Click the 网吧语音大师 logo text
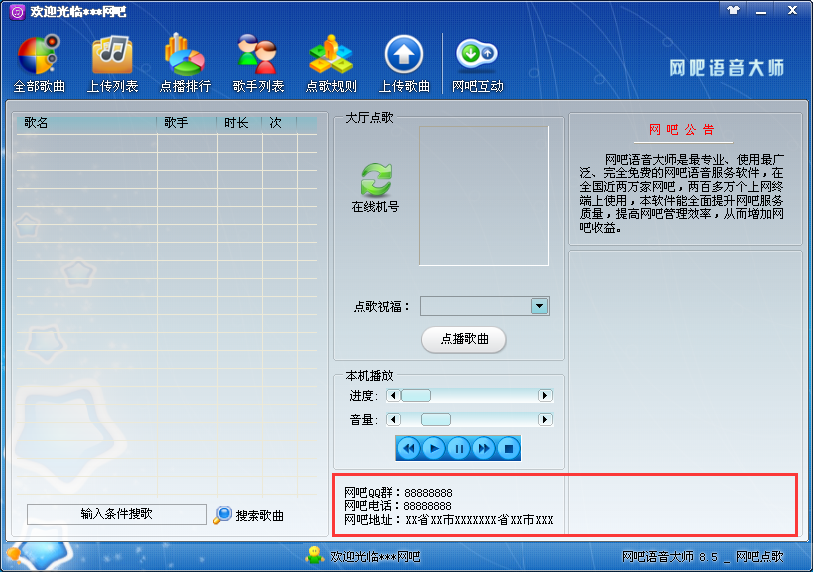Image resolution: width=813 pixels, height=572 pixels. coord(726,68)
